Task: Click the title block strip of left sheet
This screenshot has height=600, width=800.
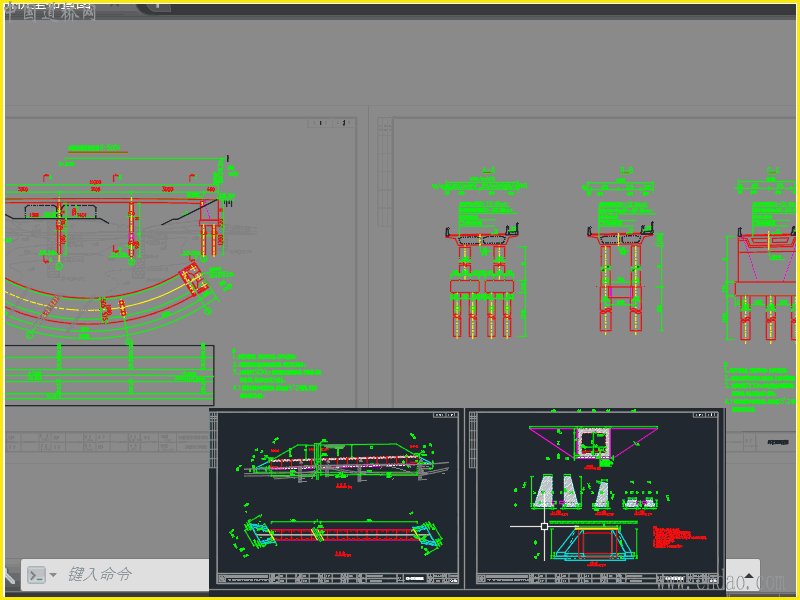Action: 100,439
